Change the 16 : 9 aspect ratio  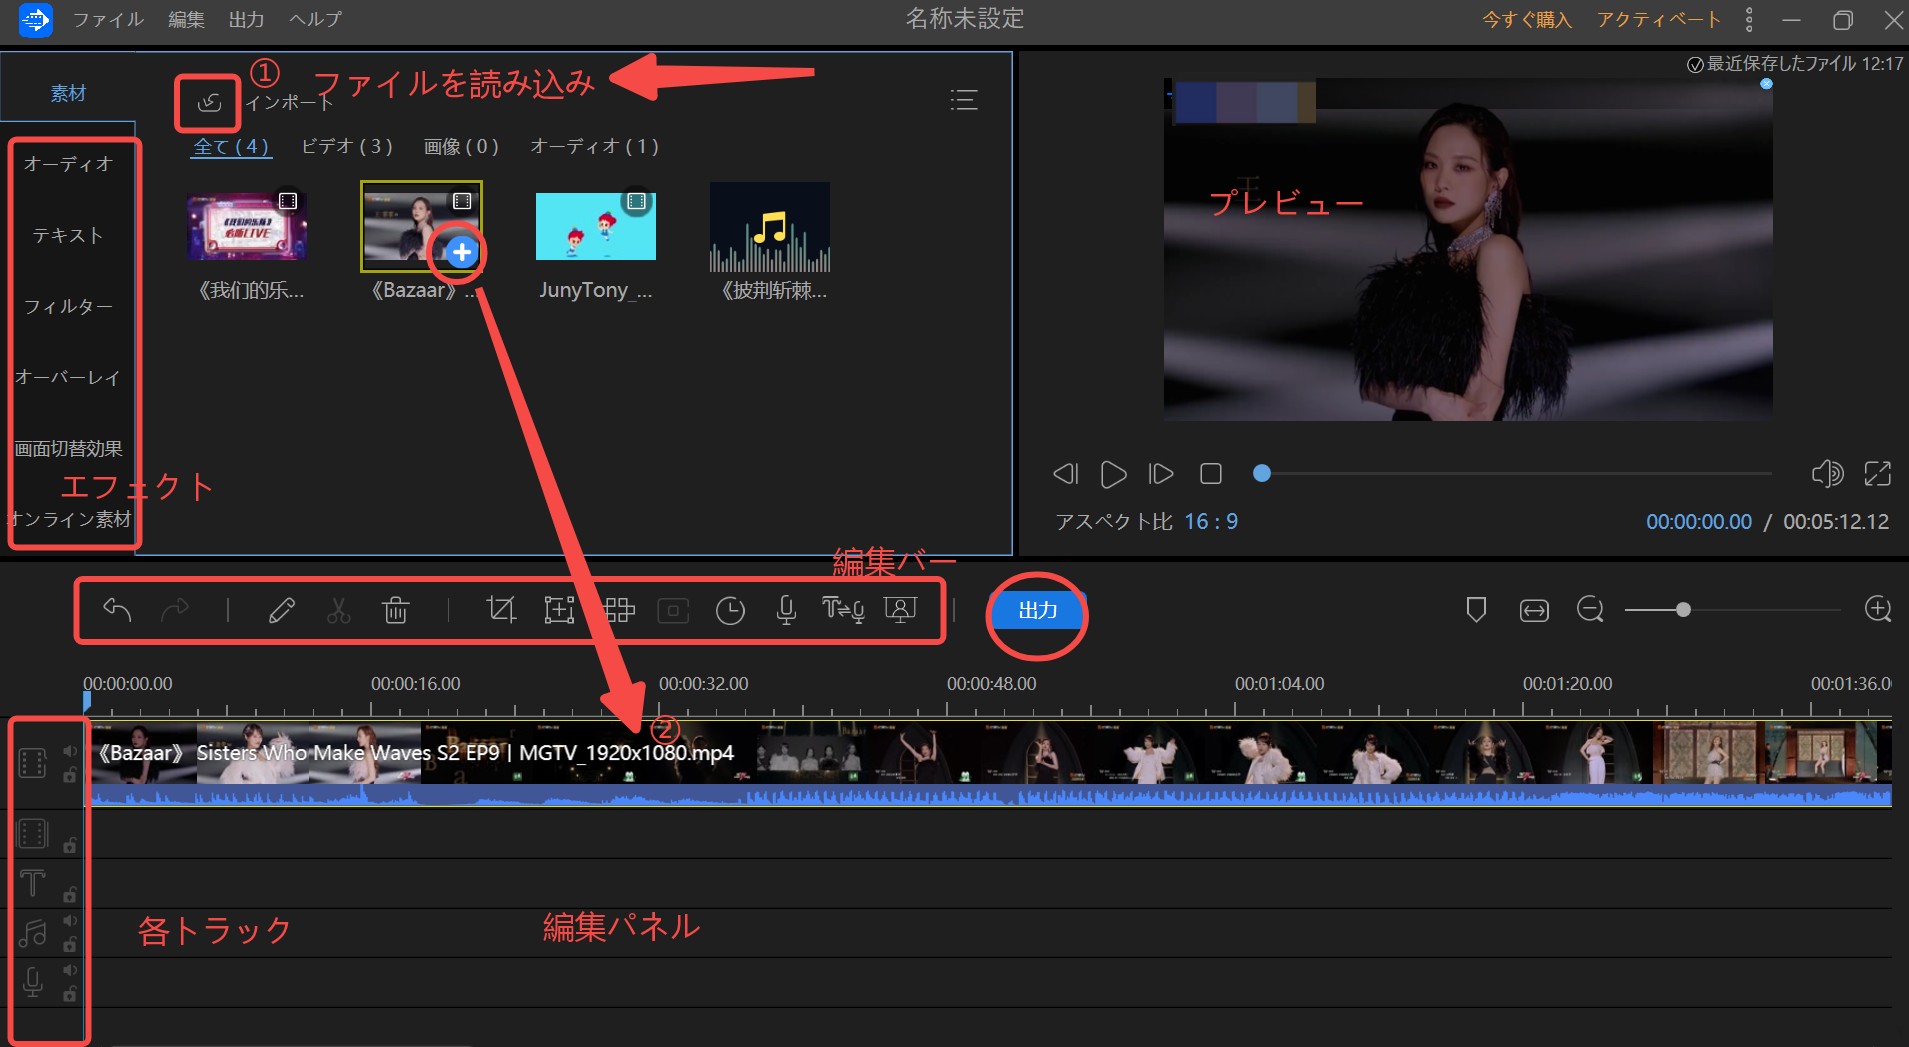(1211, 521)
